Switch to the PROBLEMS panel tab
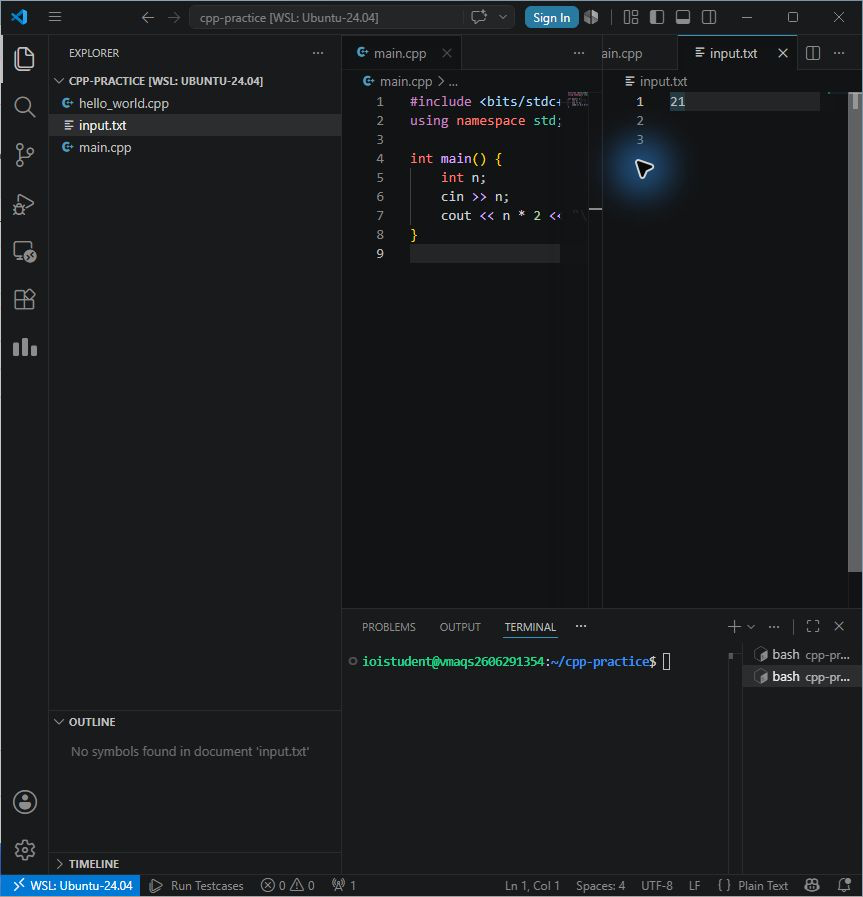 pos(388,627)
